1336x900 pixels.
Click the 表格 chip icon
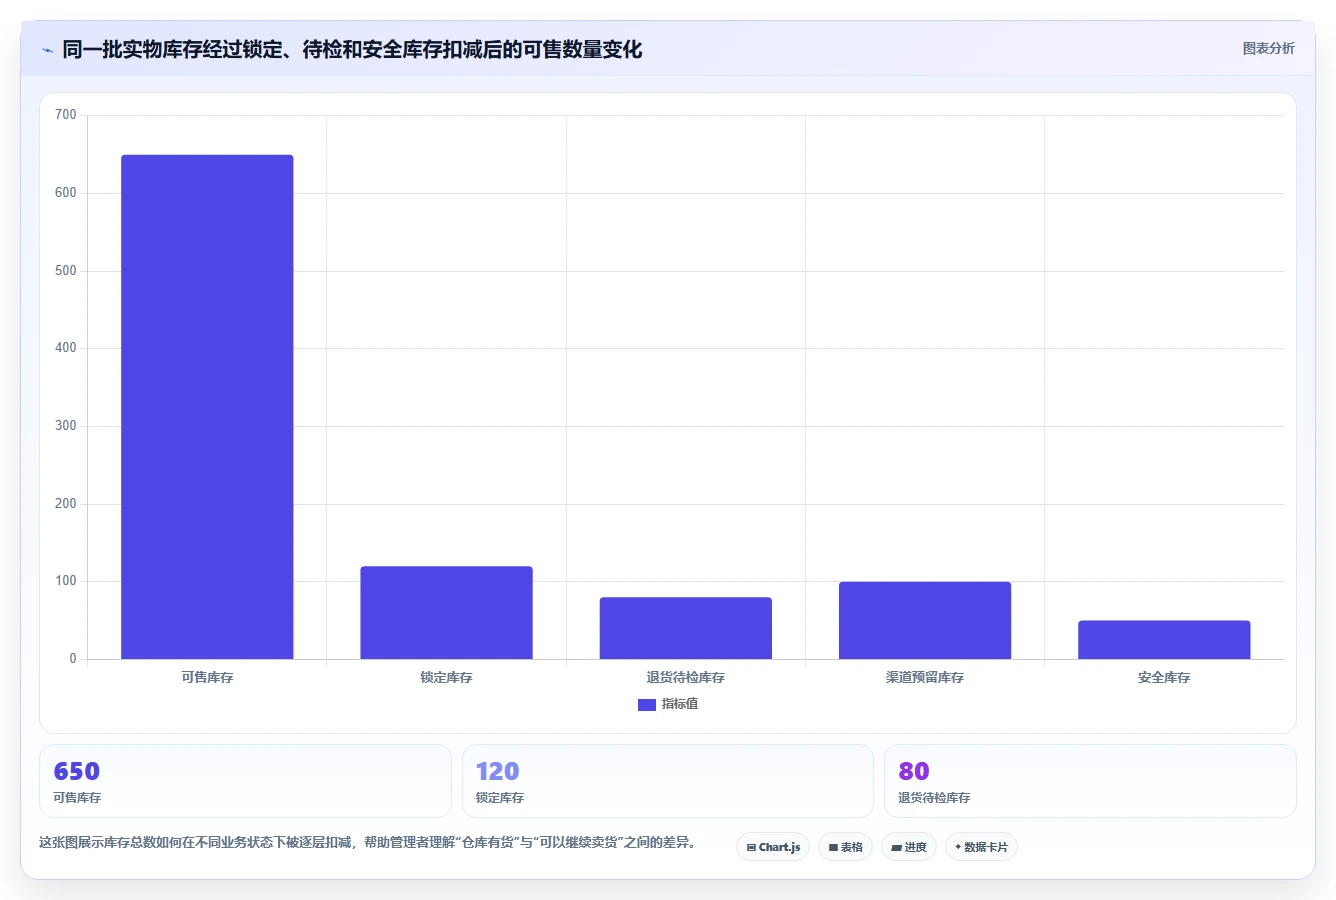[833, 847]
